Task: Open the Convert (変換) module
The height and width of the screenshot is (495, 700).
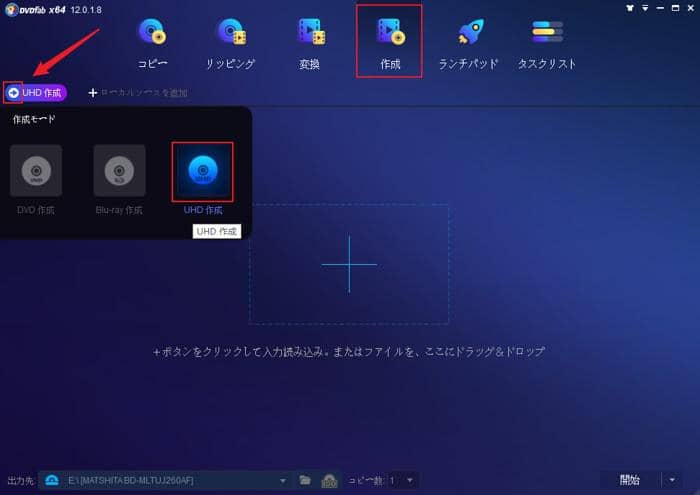Action: coord(310,43)
